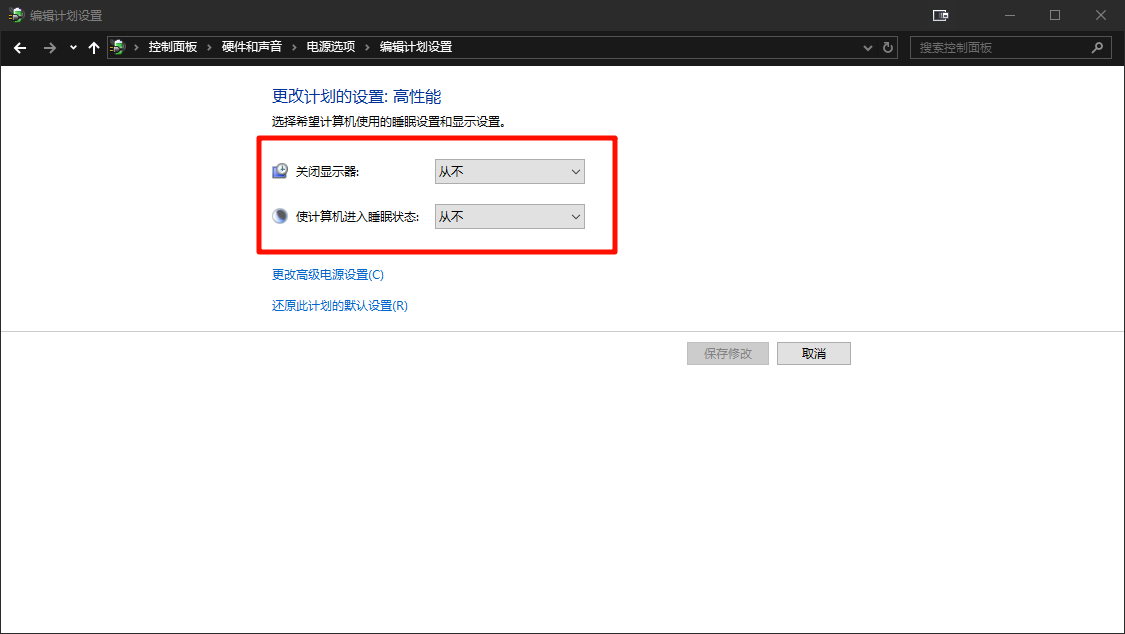Close the 编辑计划设置 window

tap(1101, 15)
